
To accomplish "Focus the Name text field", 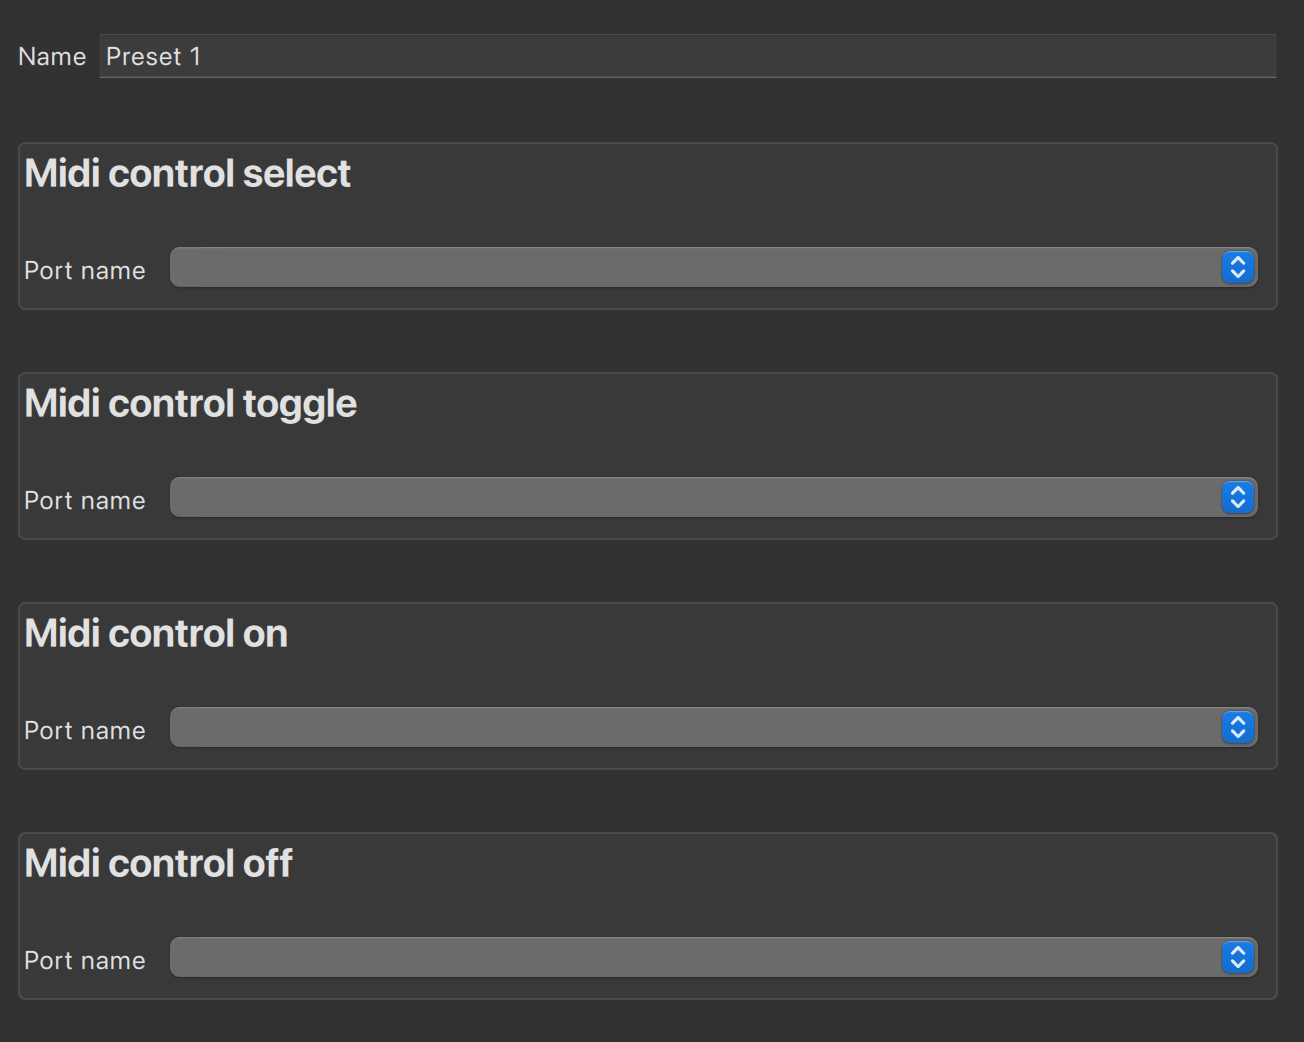I will [688, 56].
